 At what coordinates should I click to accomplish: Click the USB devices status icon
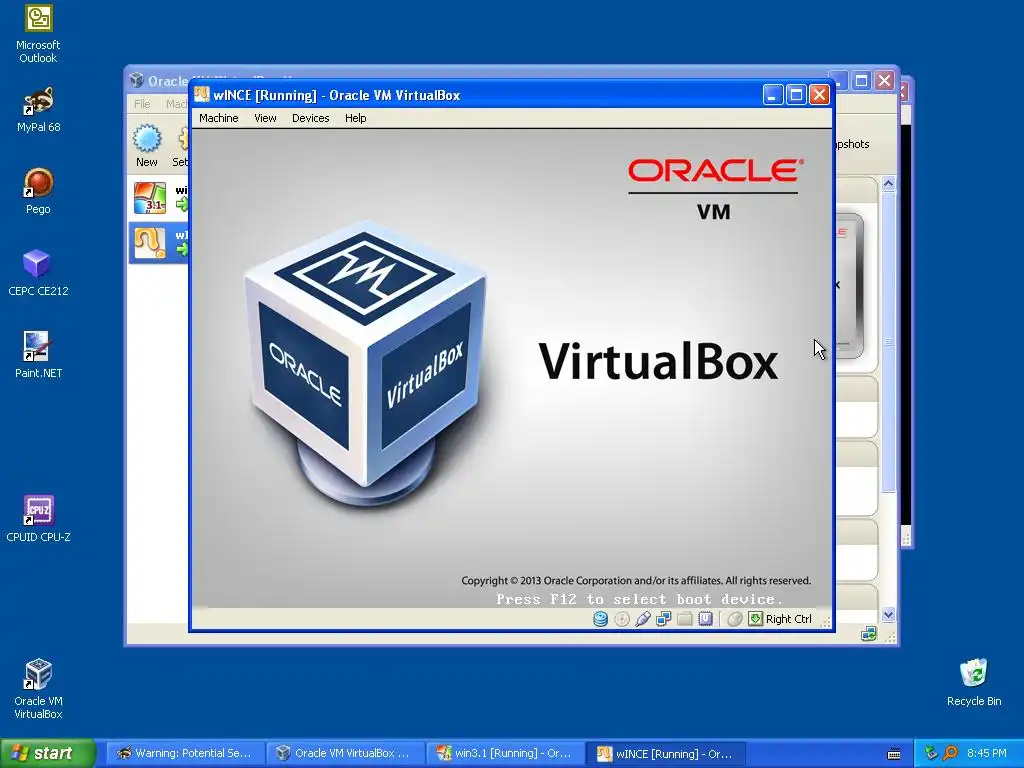point(643,618)
